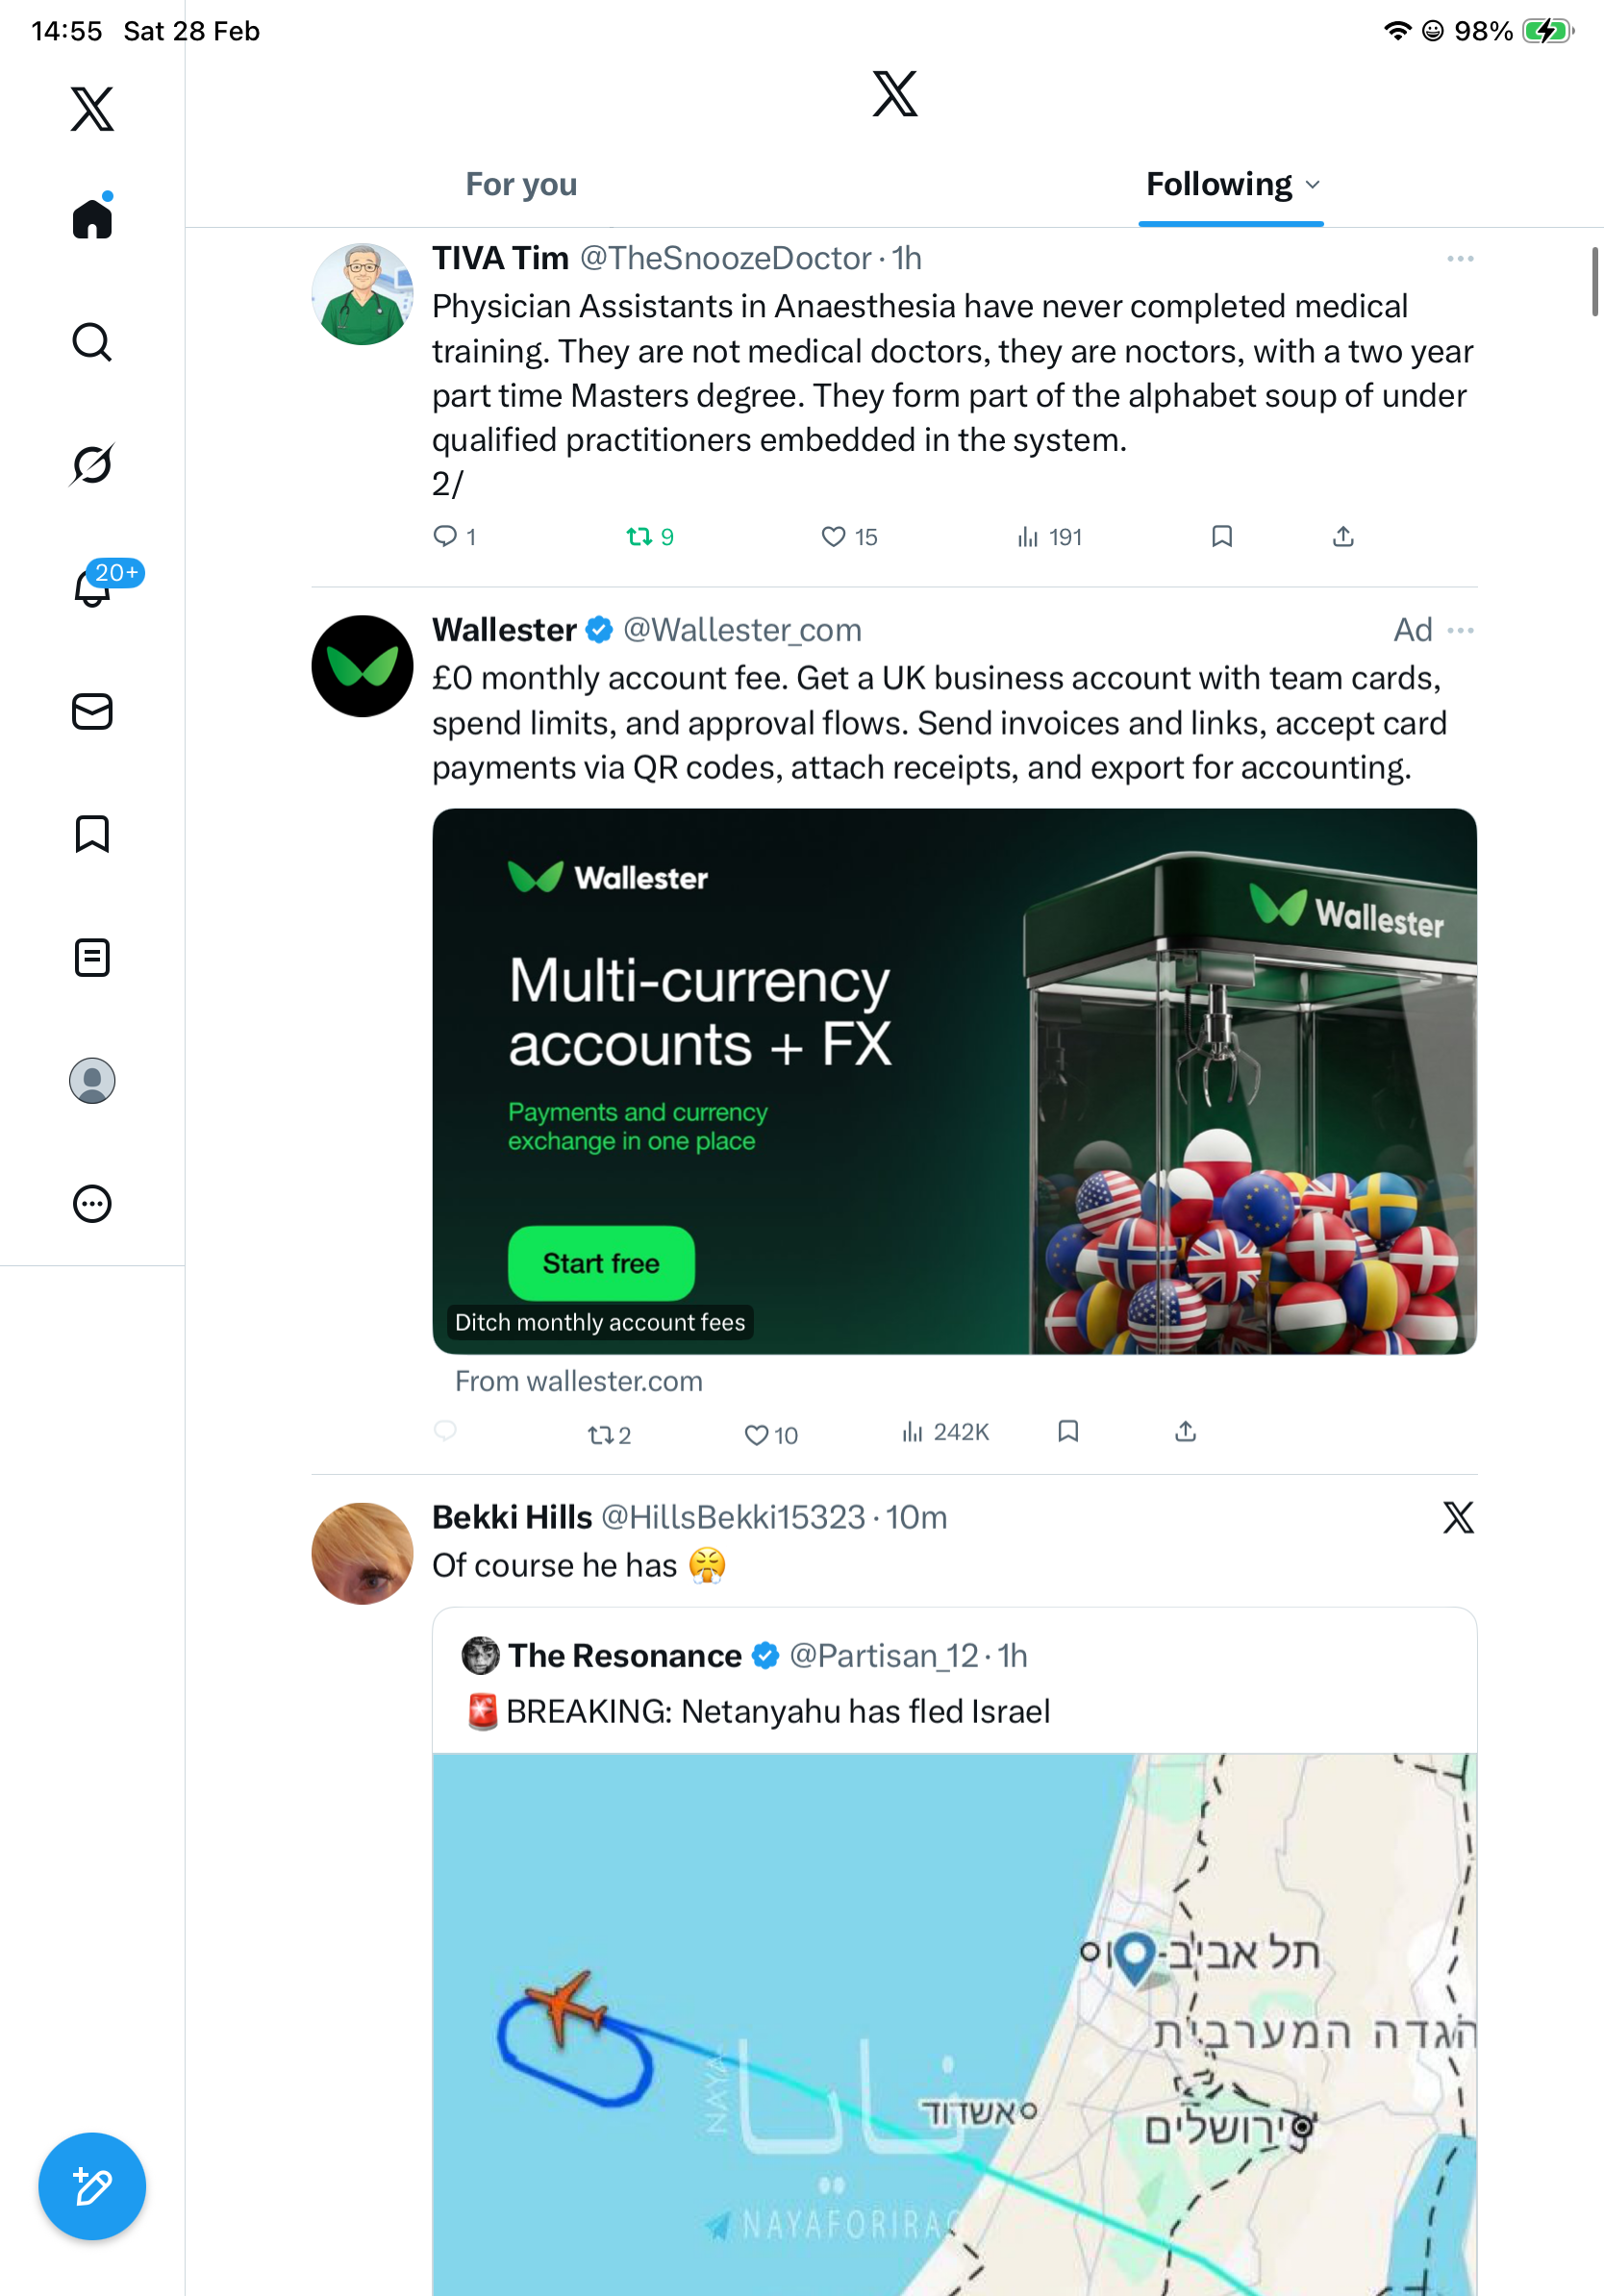Tap the compose post button

click(x=92, y=2186)
